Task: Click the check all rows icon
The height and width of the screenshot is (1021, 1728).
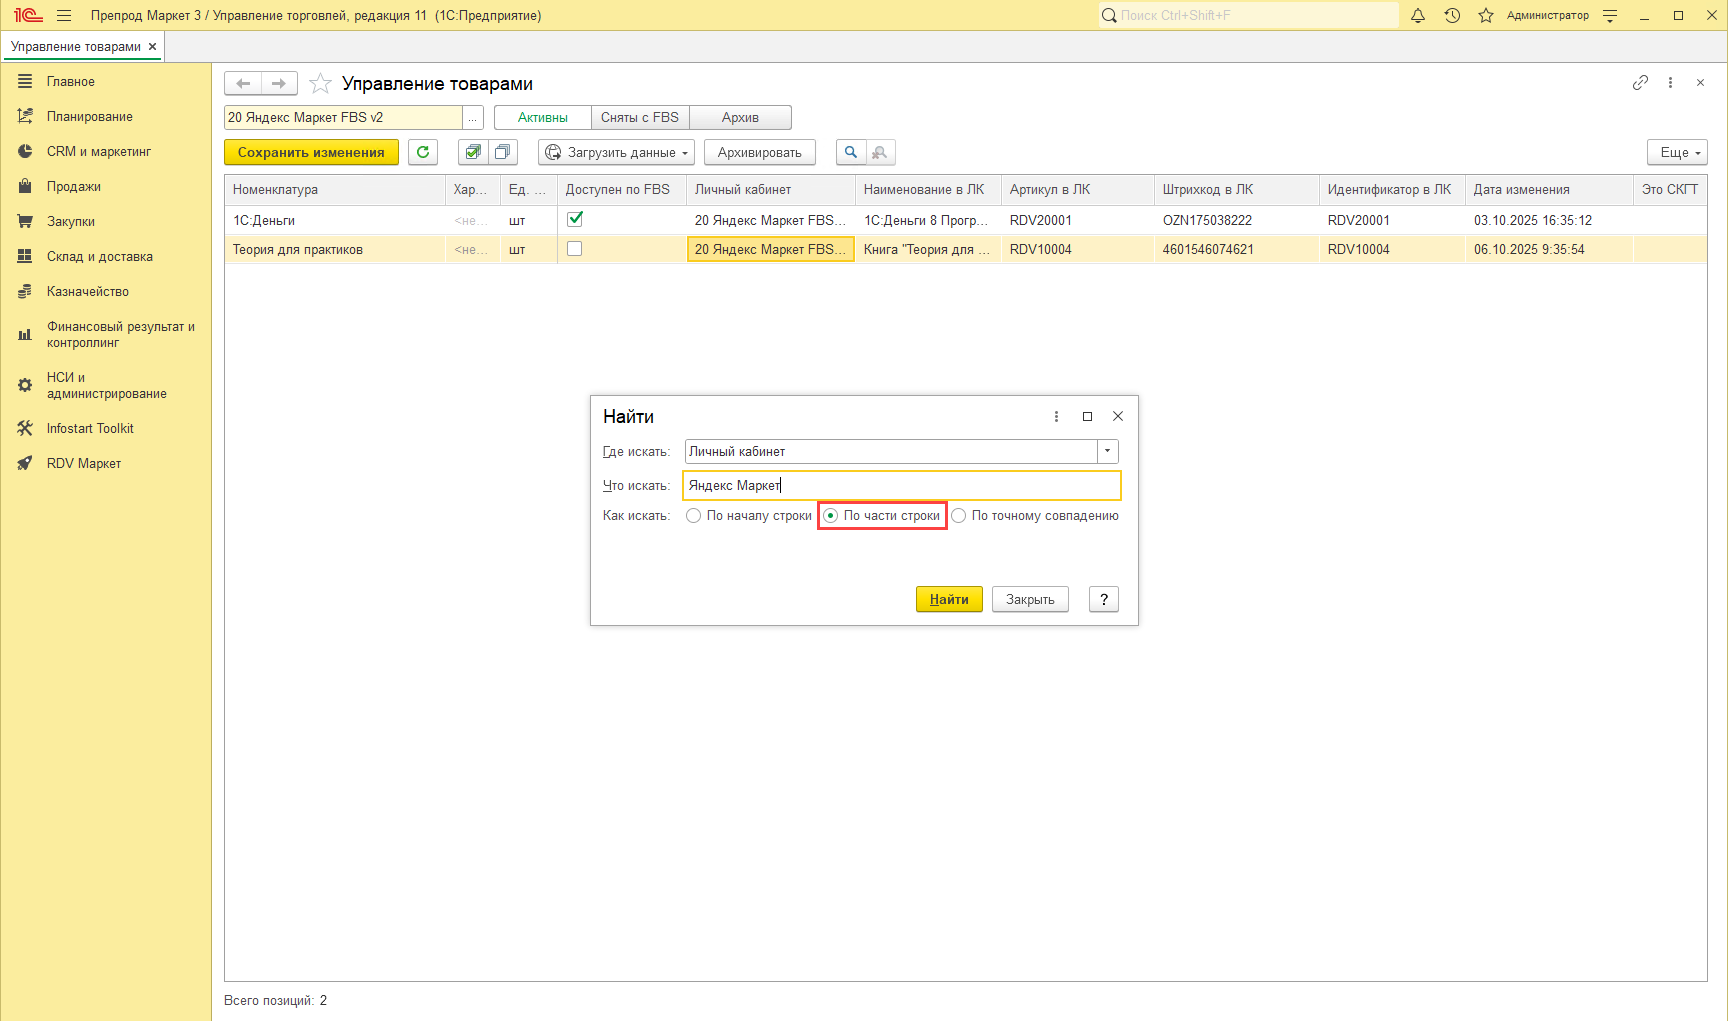Action: 473,152
